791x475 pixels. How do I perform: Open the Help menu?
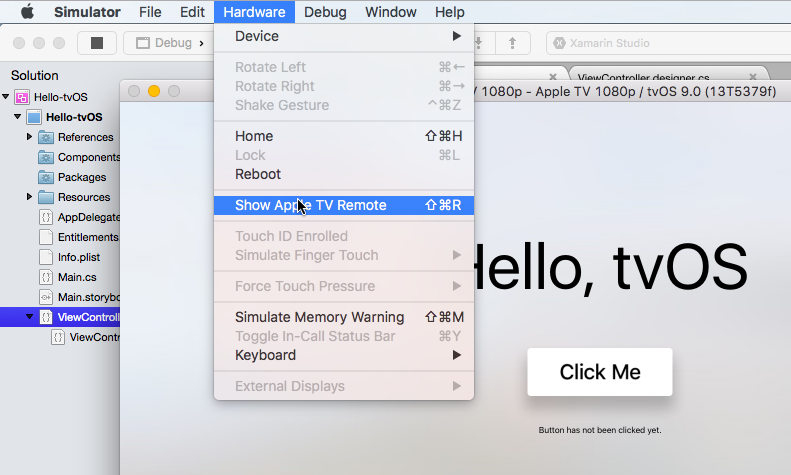pos(449,12)
